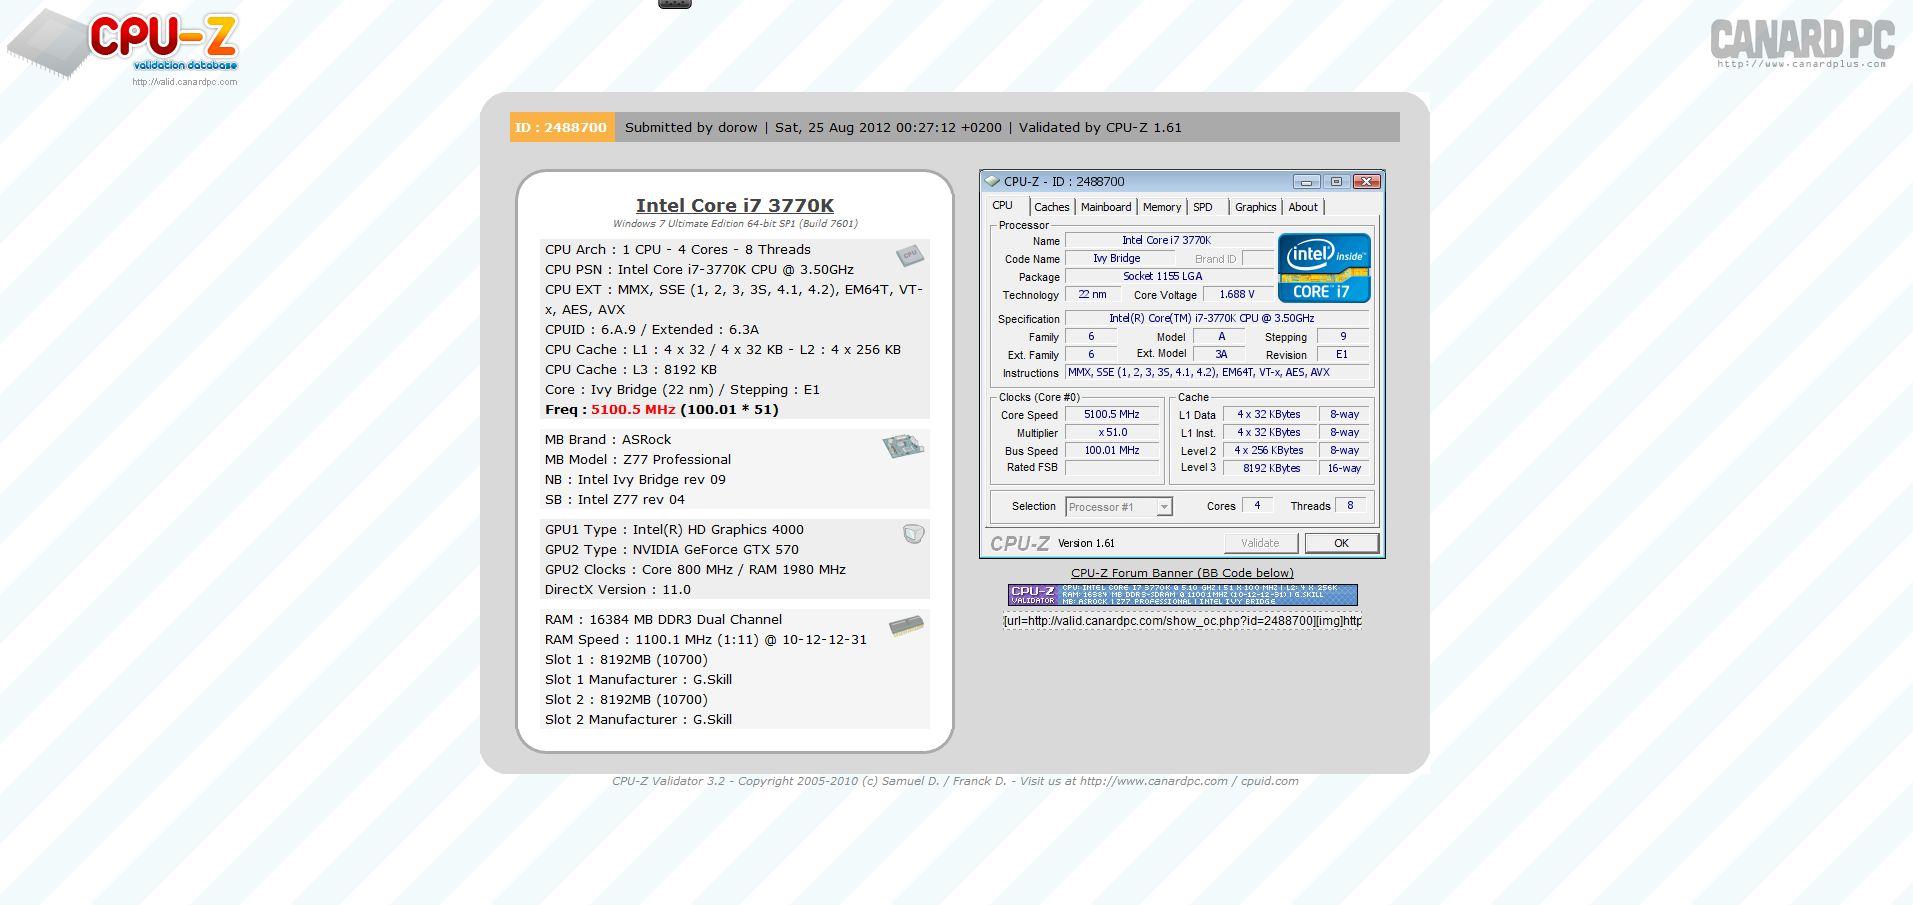1913x905 pixels.
Task: Click the CPU-Z window title bar icon
Action: coord(992,181)
